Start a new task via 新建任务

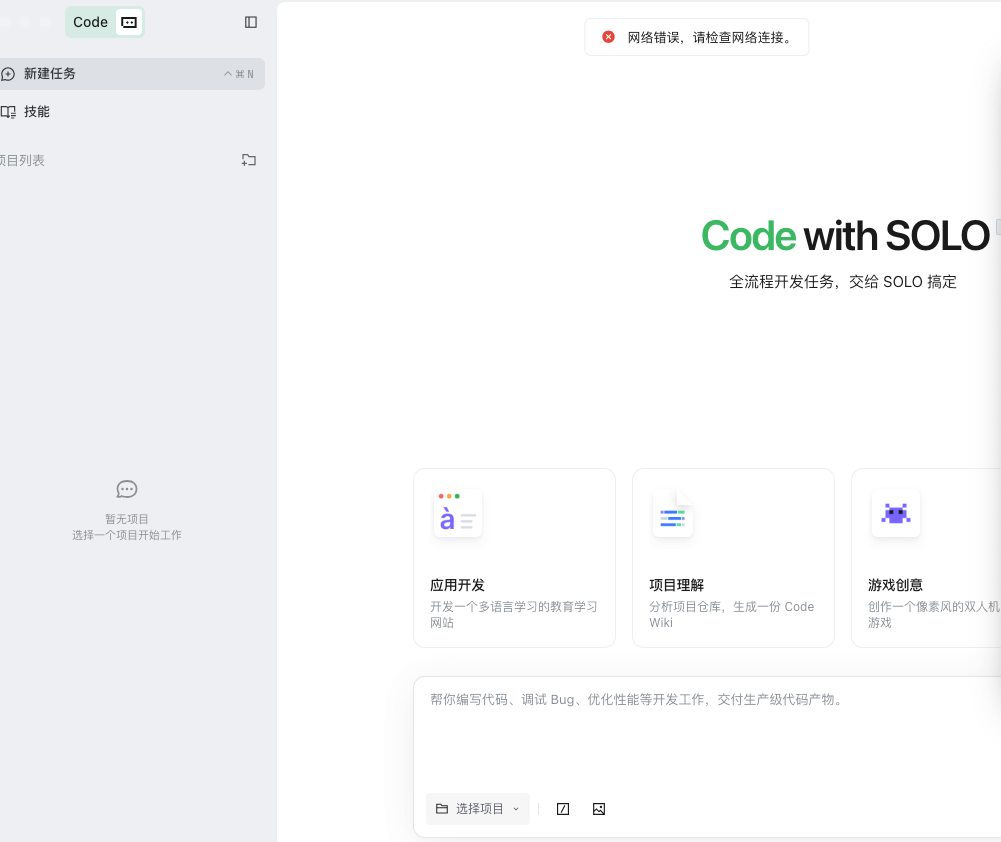point(131,74)
